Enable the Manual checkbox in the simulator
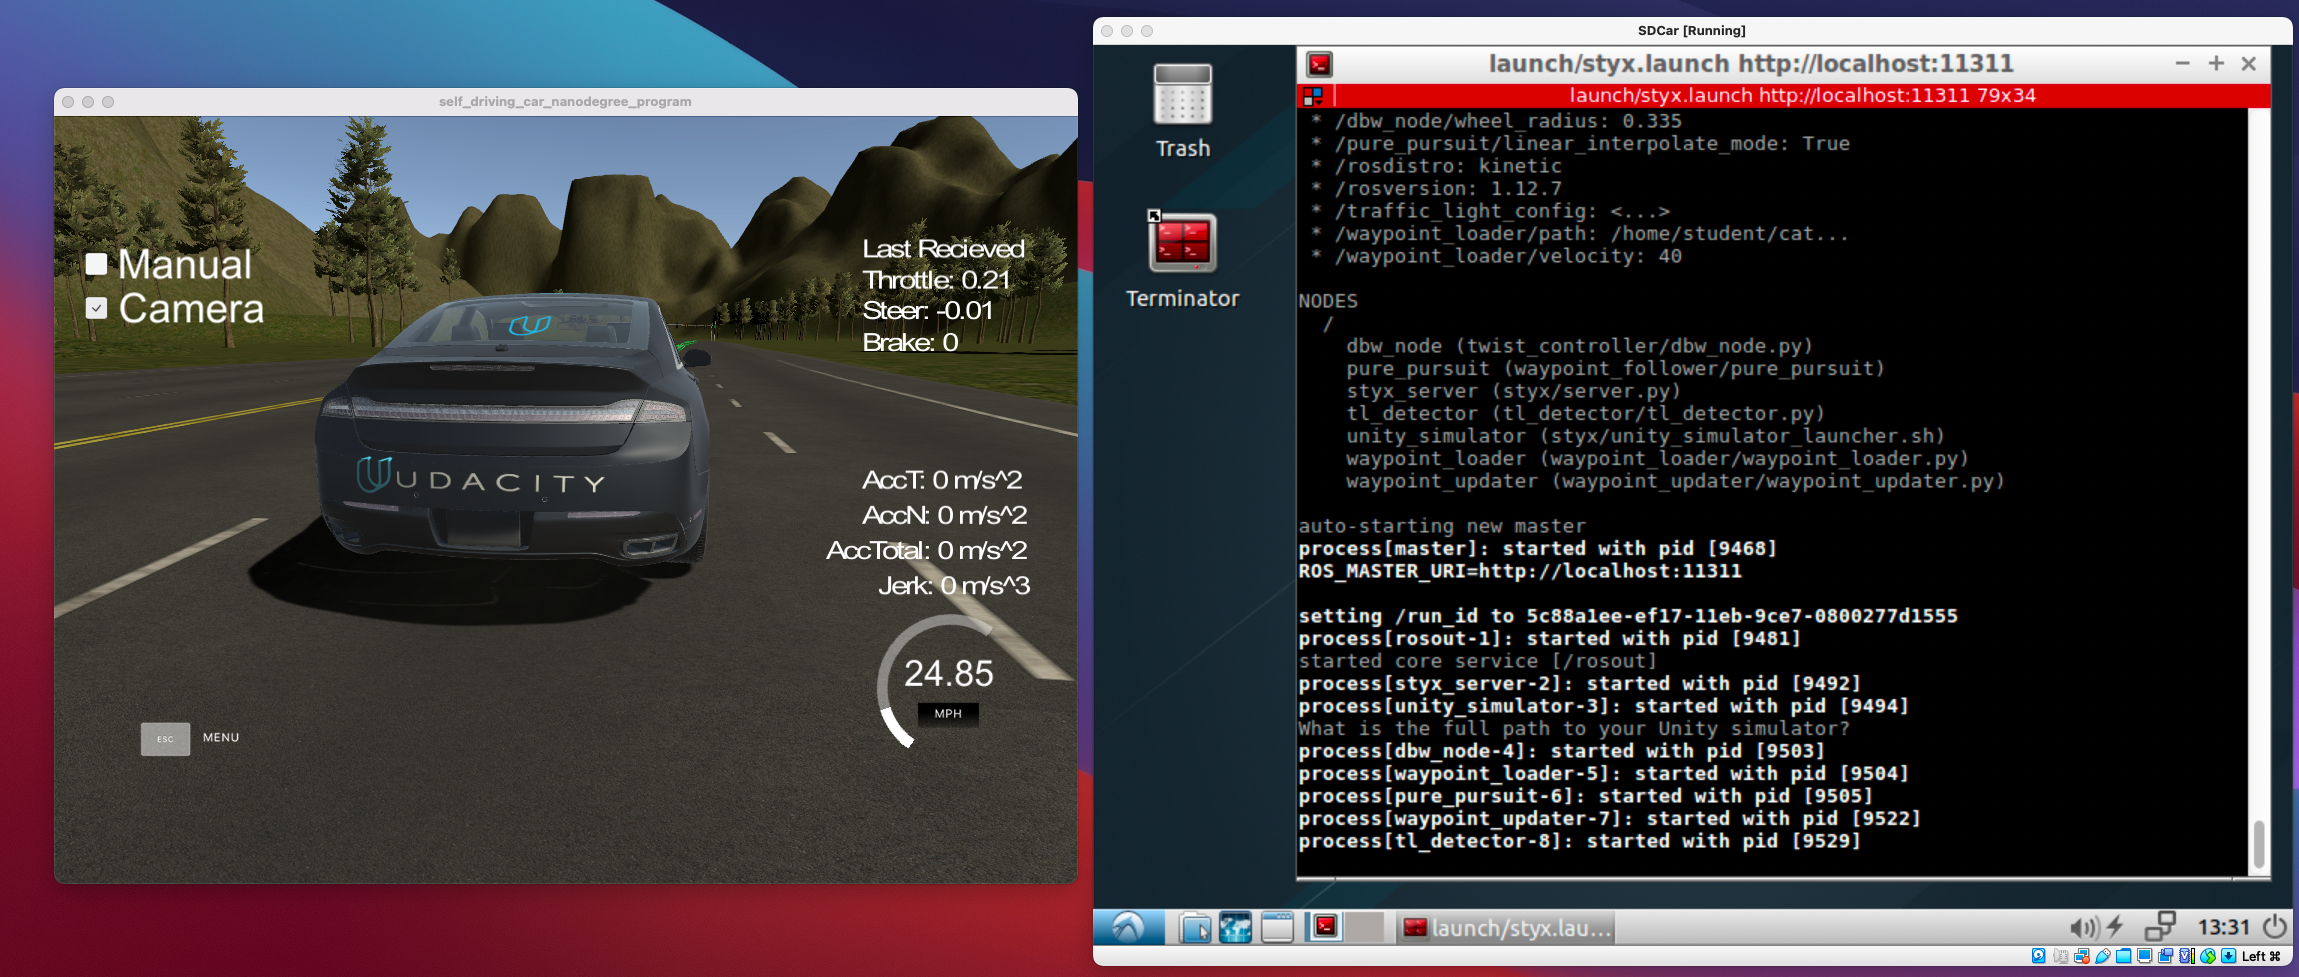The height and width of the screenshot is (977, 2299). pos(96,264)
